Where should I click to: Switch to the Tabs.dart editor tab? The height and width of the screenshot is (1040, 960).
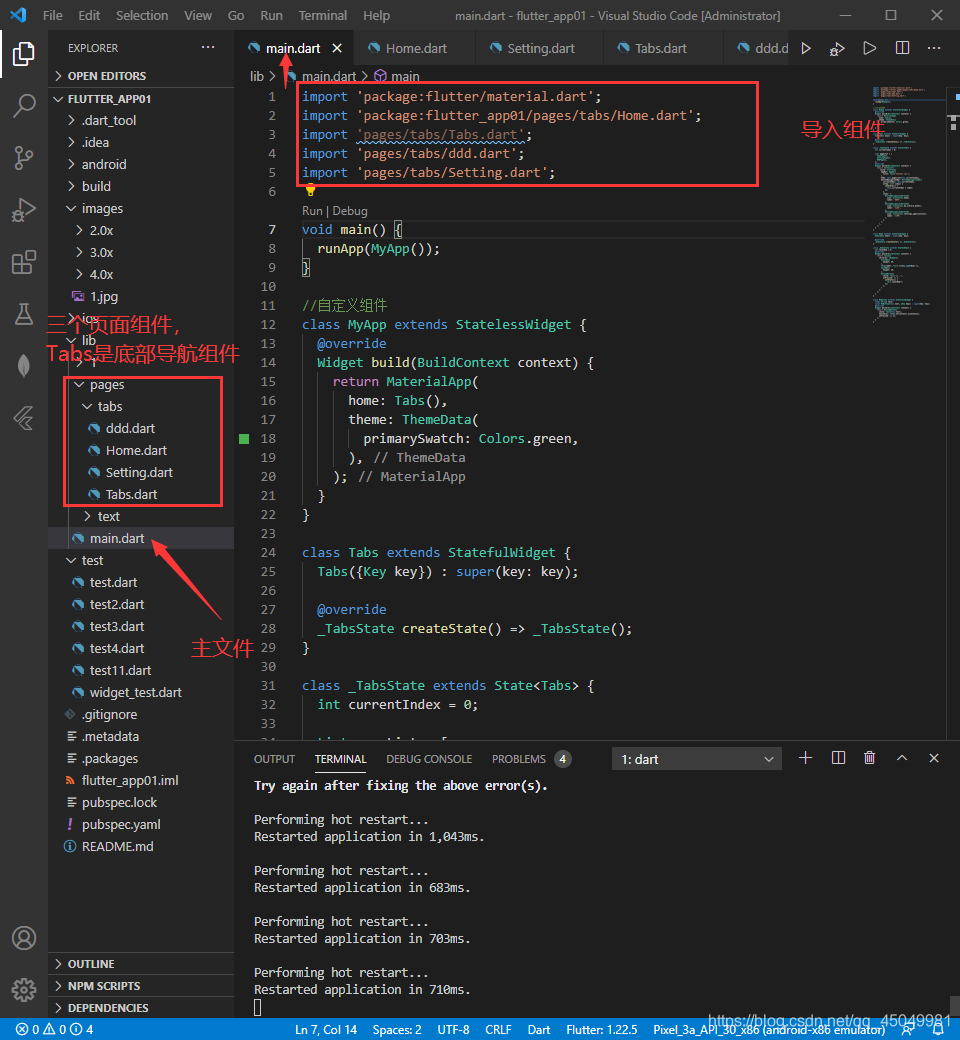660,48
